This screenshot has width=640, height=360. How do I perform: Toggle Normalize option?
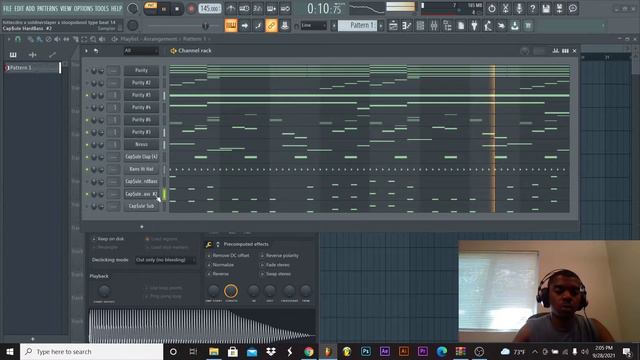pyautogui.click(x=220, y=265)
